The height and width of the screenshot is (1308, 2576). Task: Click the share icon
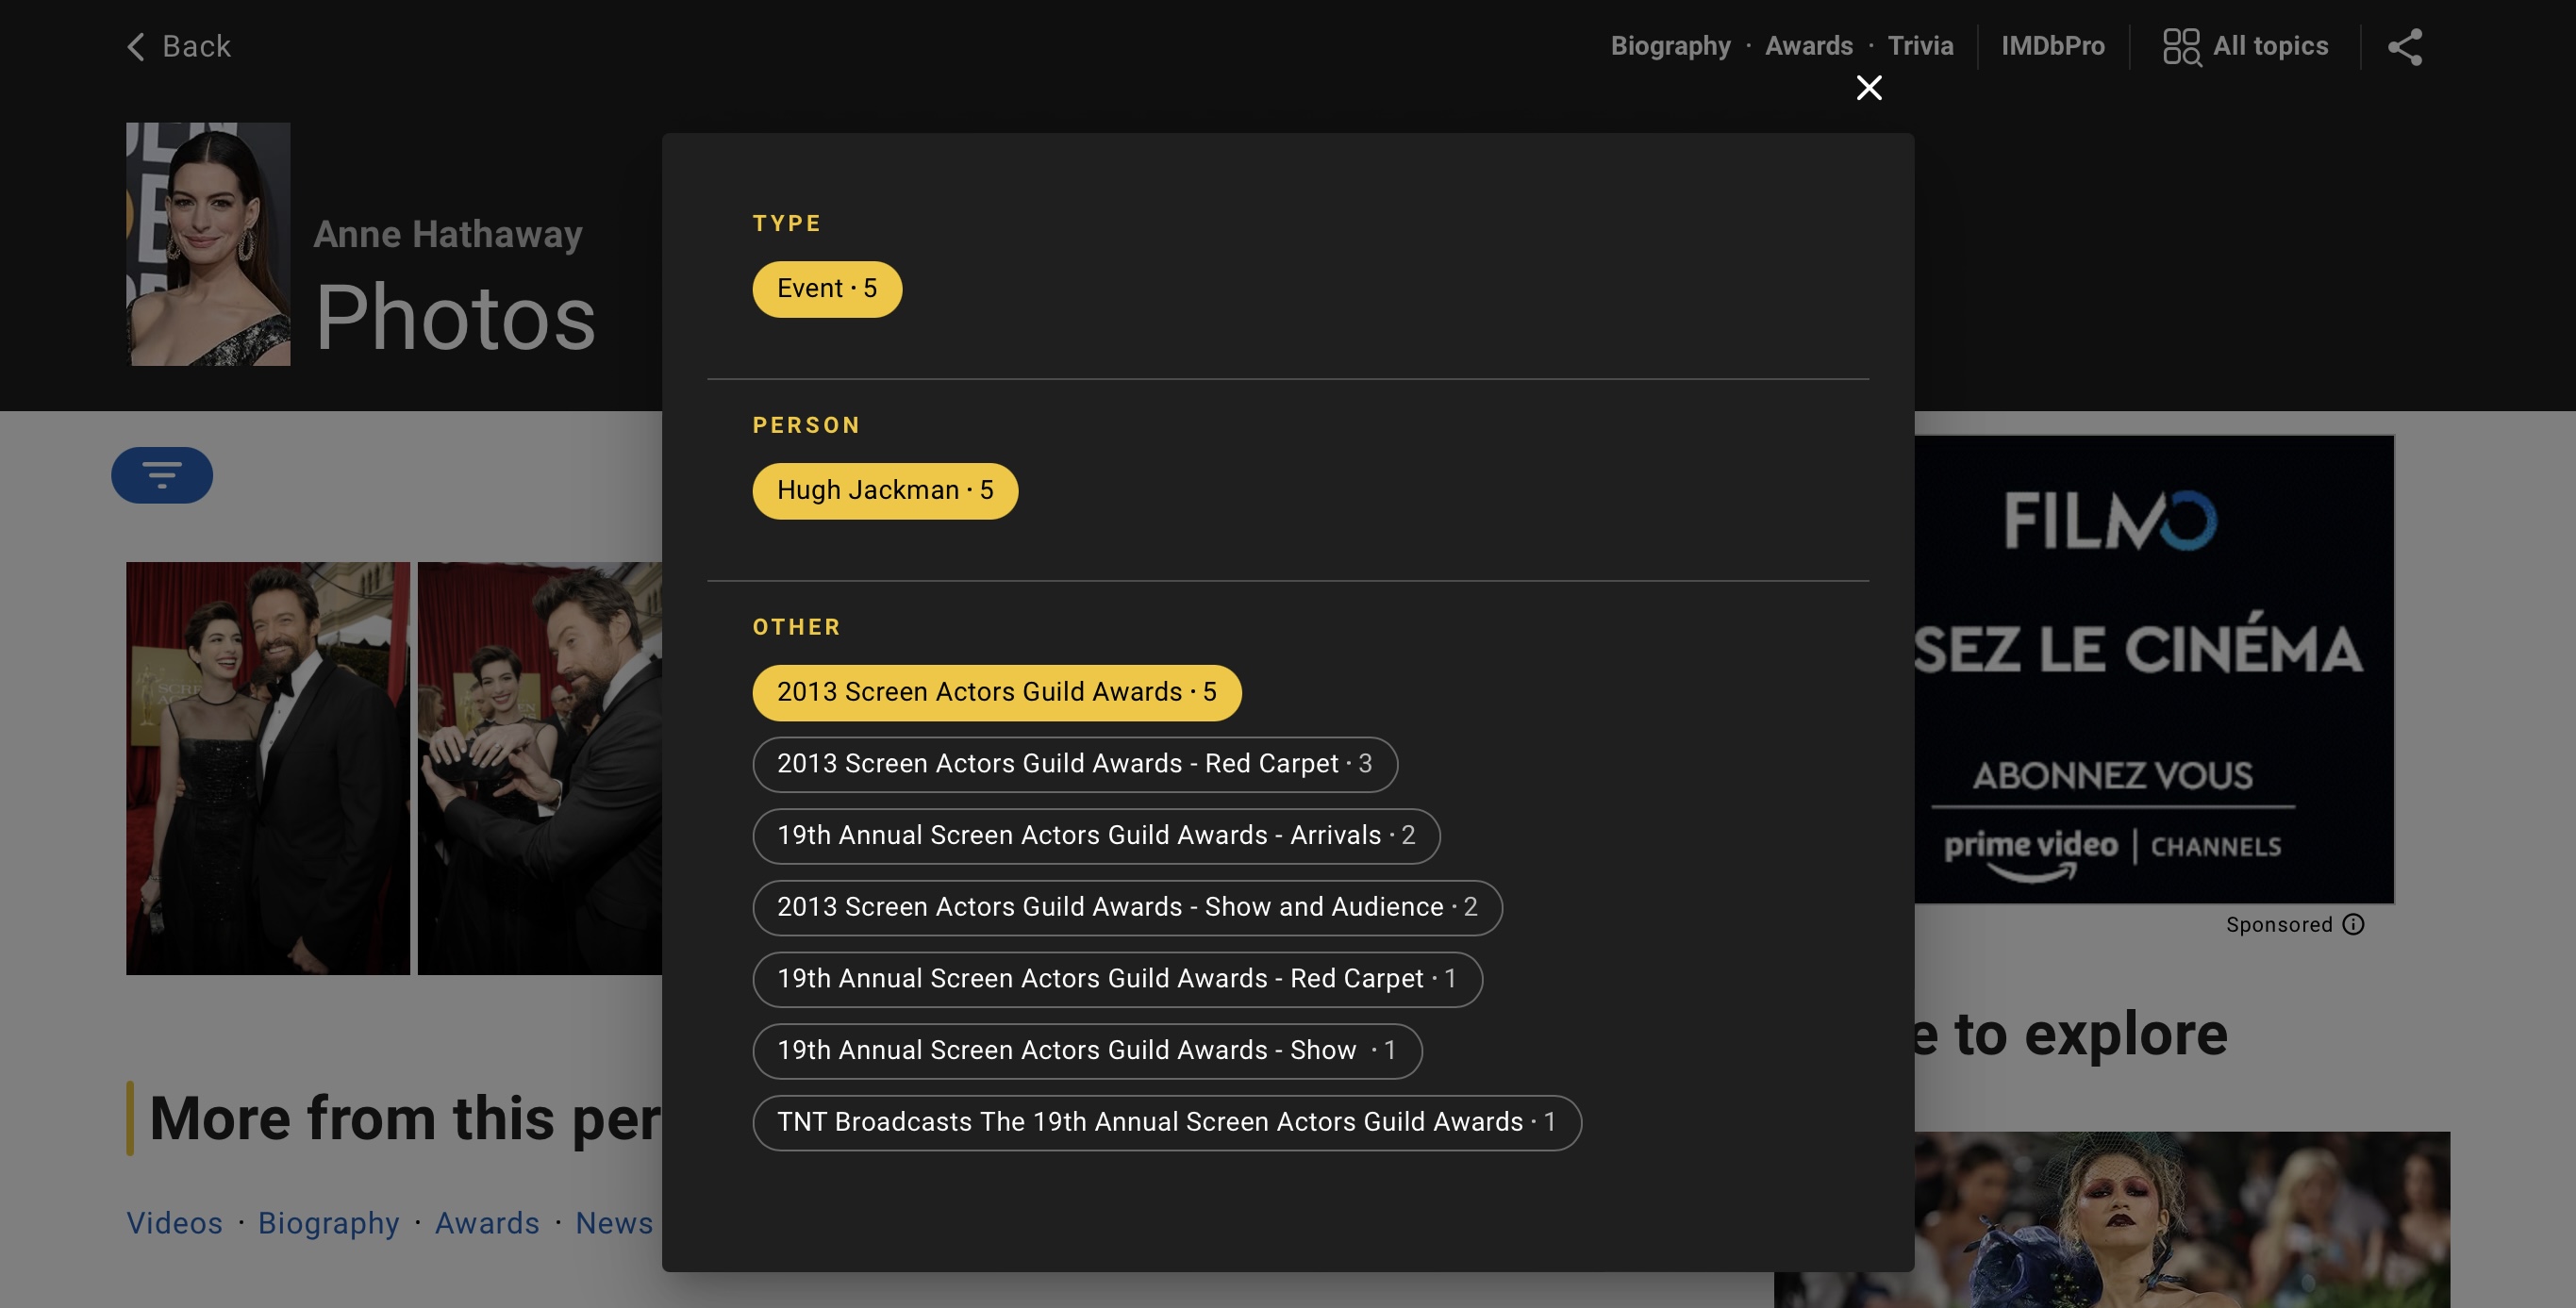2406,46
